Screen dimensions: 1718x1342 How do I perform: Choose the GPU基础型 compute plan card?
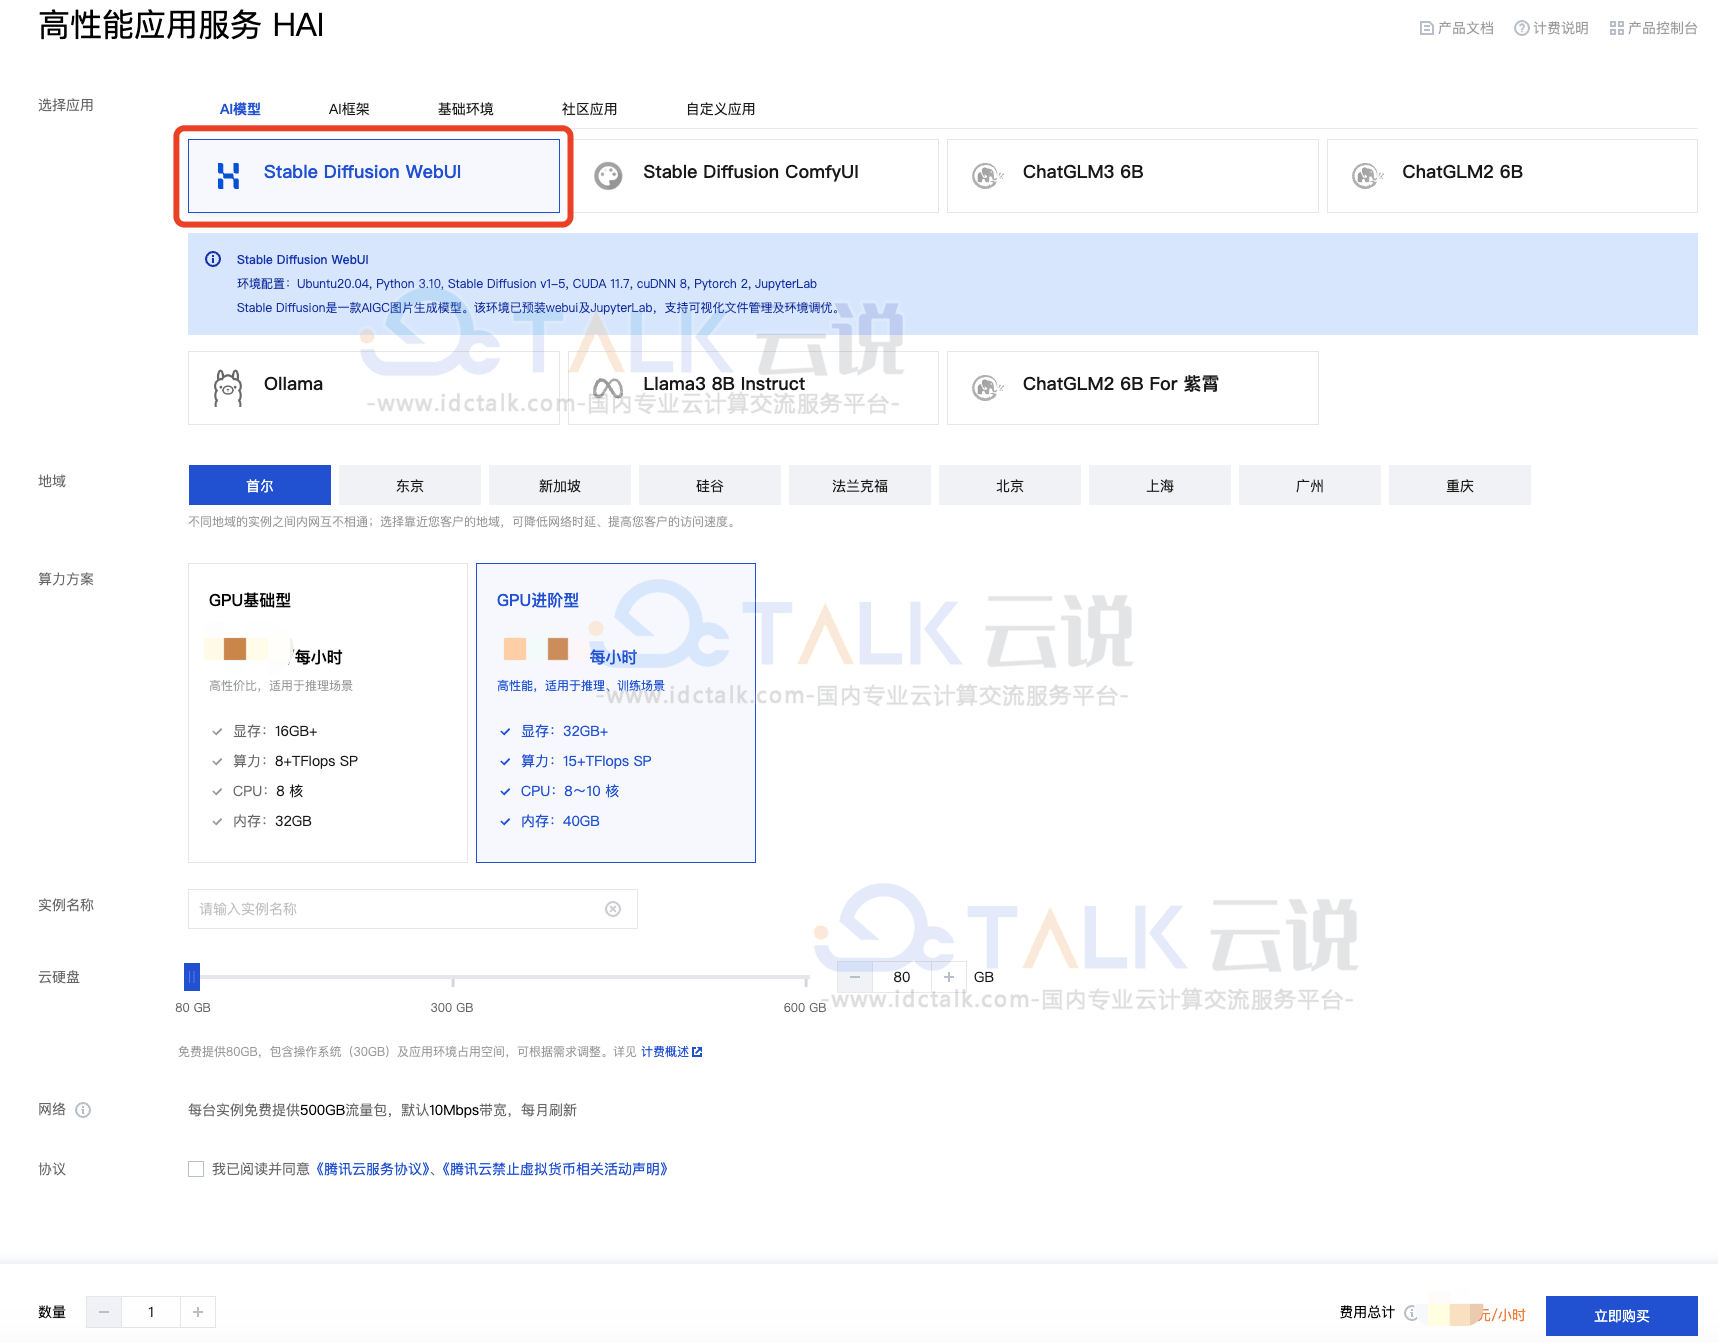(328, 713)
